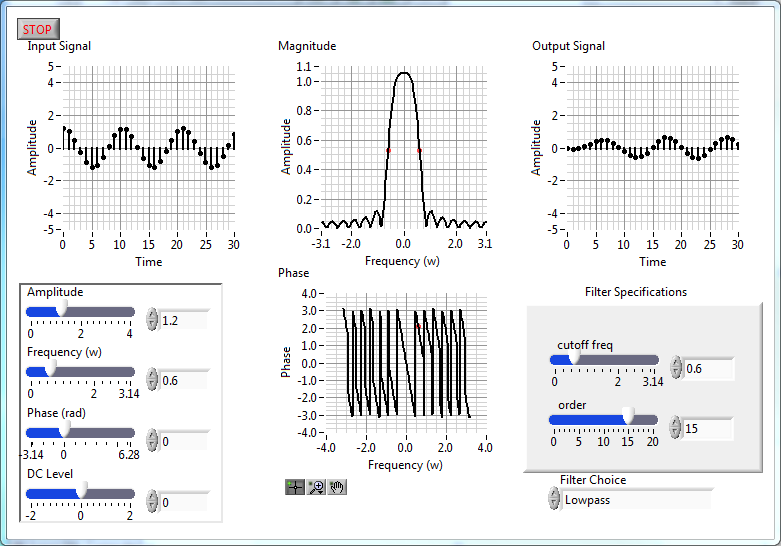Click the DC Level slider knob
Viewport: 781px width, 546px height.
point(82,491)
